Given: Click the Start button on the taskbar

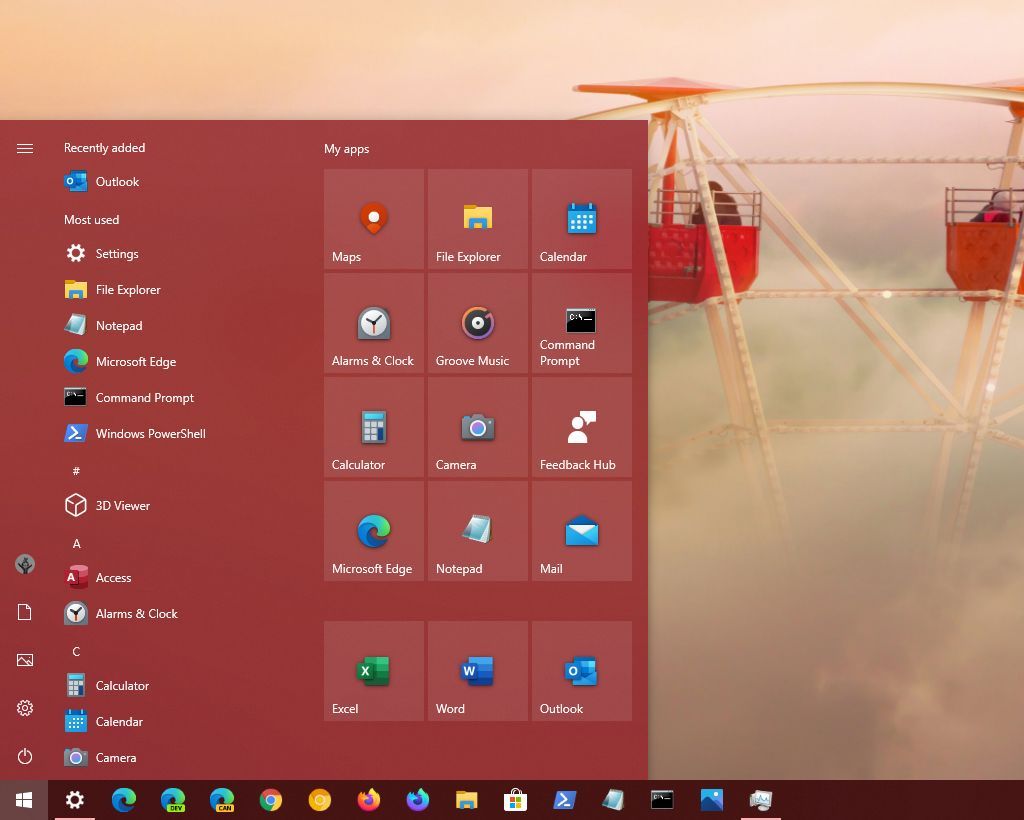Looking at the screenshot, I should pyautogui.click(x=22, y=800).
